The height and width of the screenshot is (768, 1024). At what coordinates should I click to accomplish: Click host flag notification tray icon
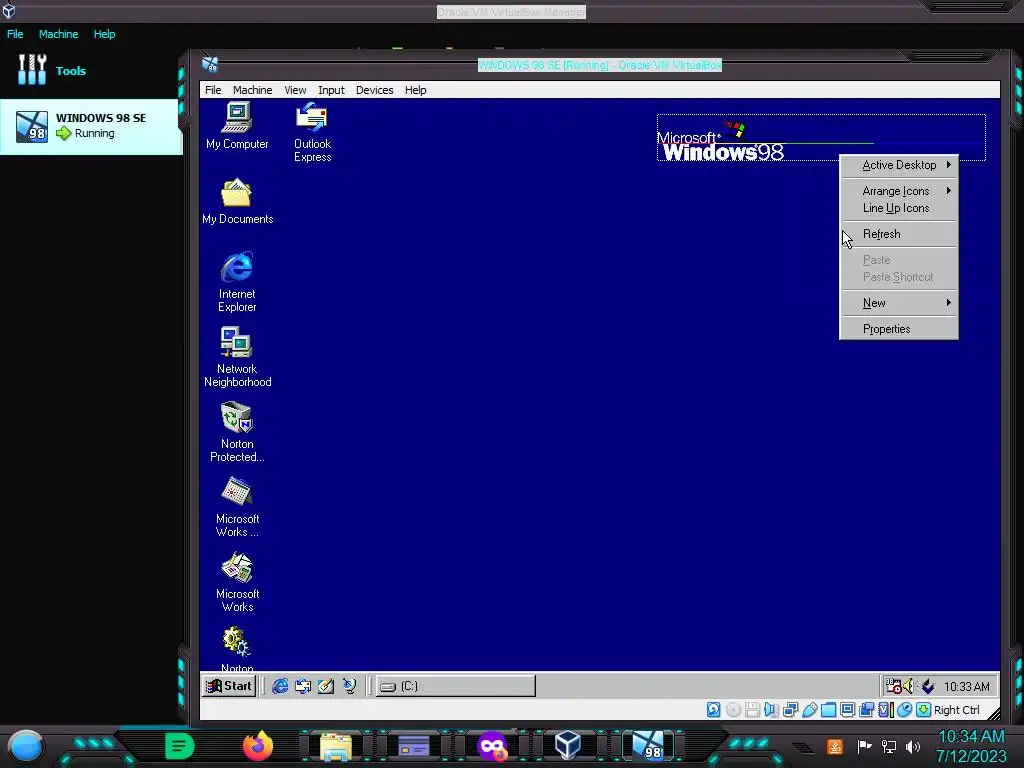tap(865, 746)
